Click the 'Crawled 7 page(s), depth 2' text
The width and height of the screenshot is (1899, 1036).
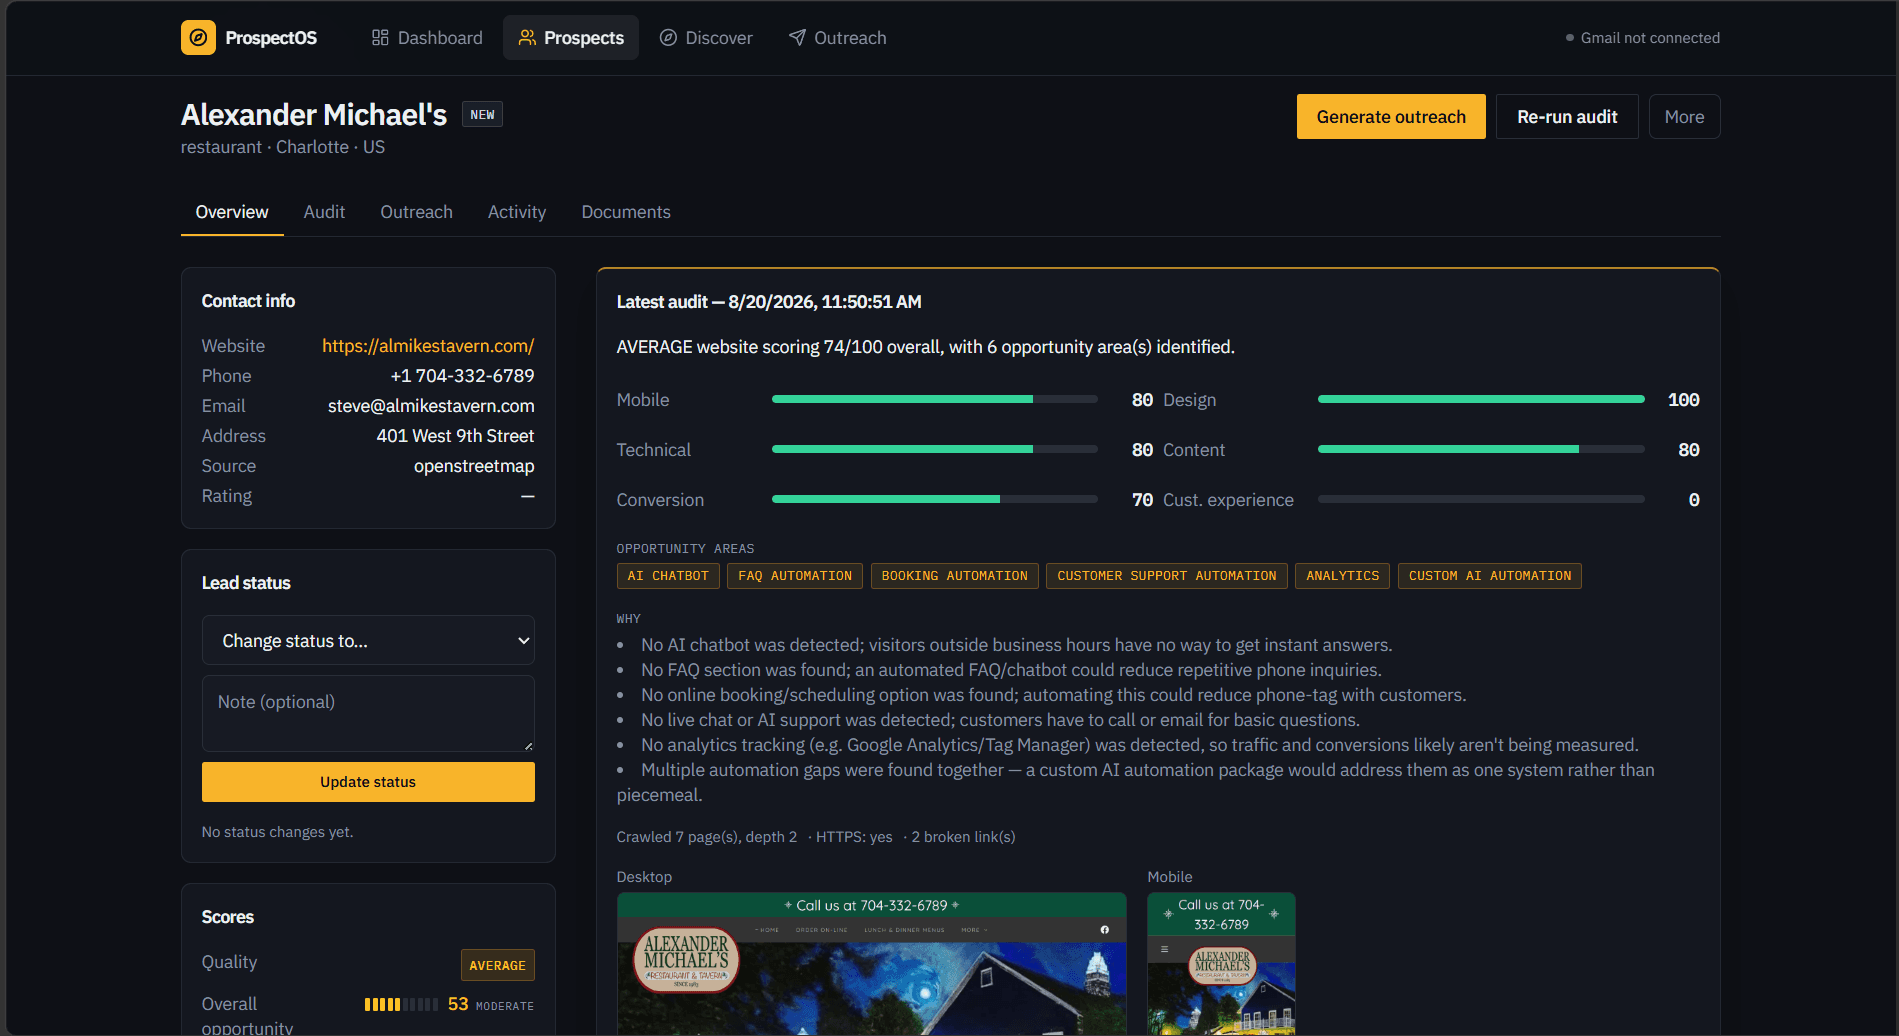click(707, 837)
